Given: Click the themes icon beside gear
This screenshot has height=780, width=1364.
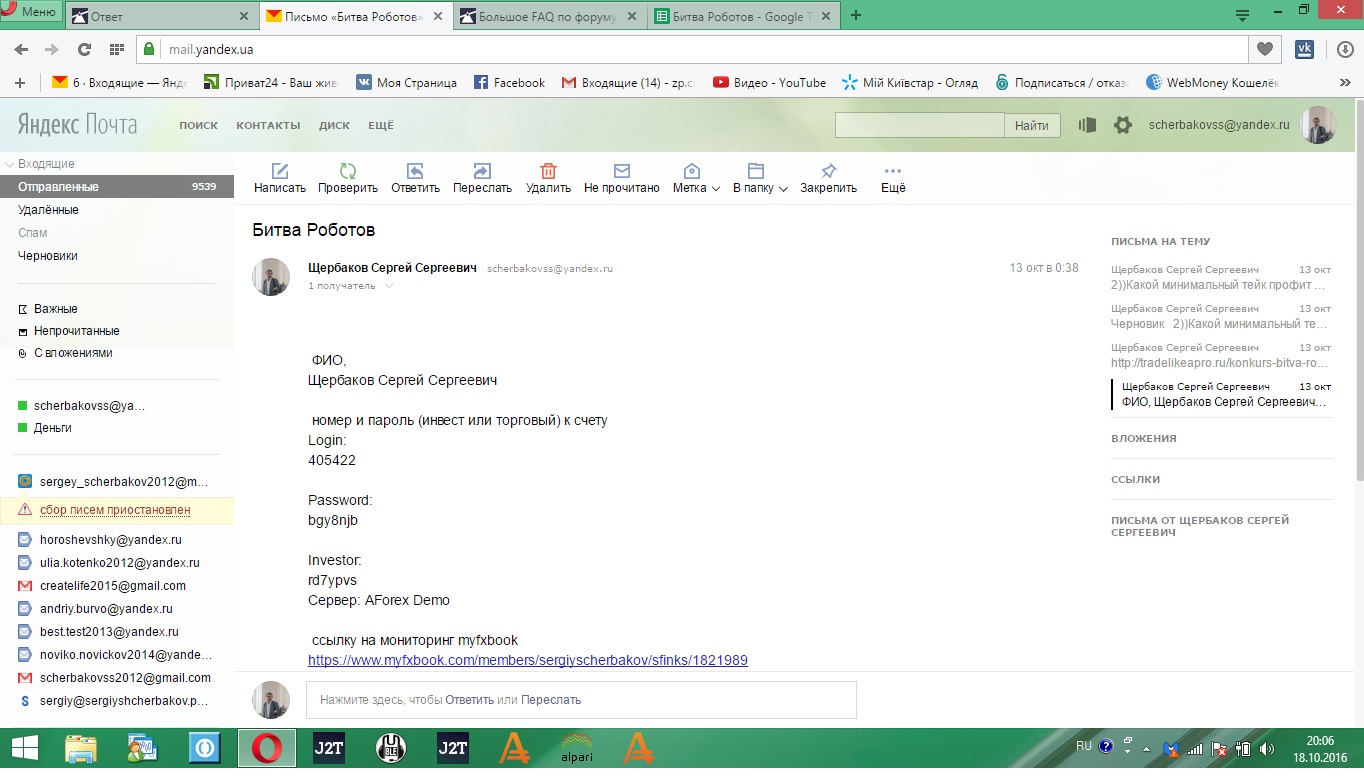Looking at the screenshot, I should click(x=1087, y=125).
